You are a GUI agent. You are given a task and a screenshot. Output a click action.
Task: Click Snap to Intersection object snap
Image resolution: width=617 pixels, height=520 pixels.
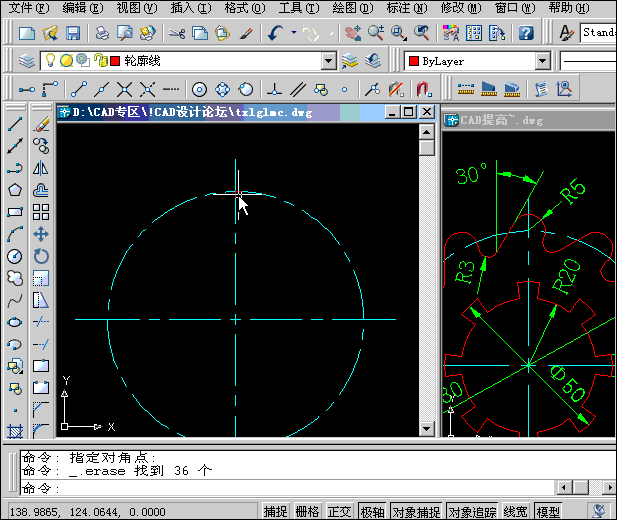[x=124, y=89]
